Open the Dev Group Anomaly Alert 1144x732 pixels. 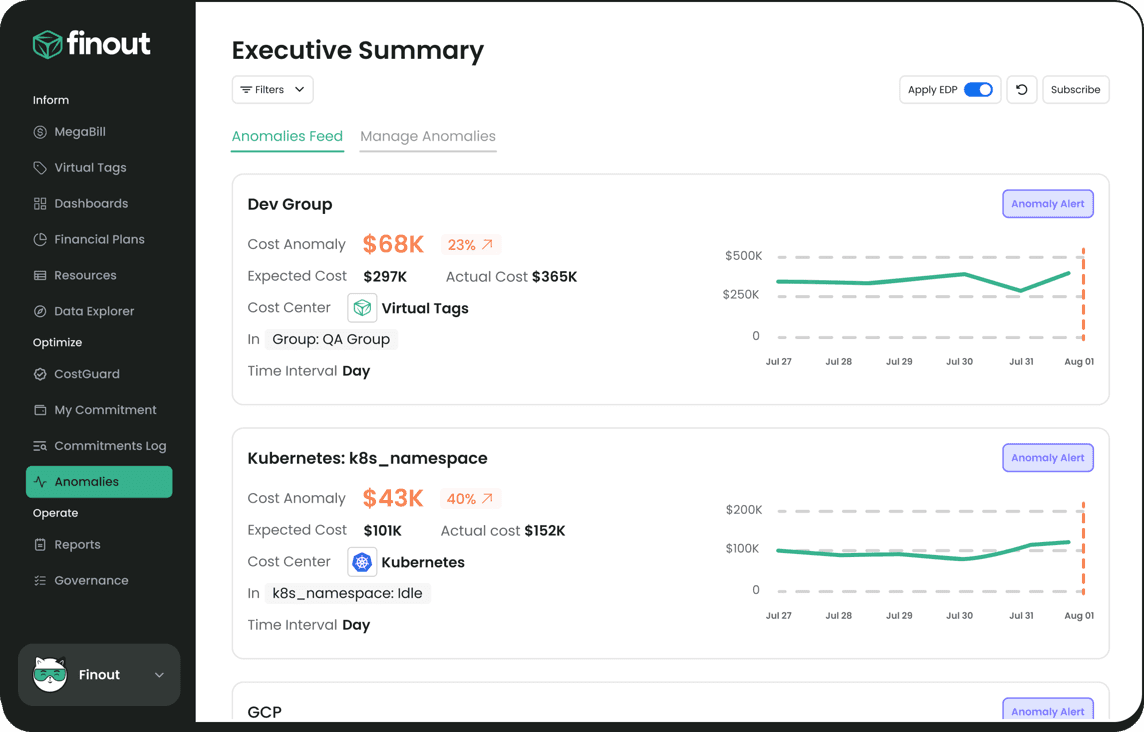coord(1047,203)
